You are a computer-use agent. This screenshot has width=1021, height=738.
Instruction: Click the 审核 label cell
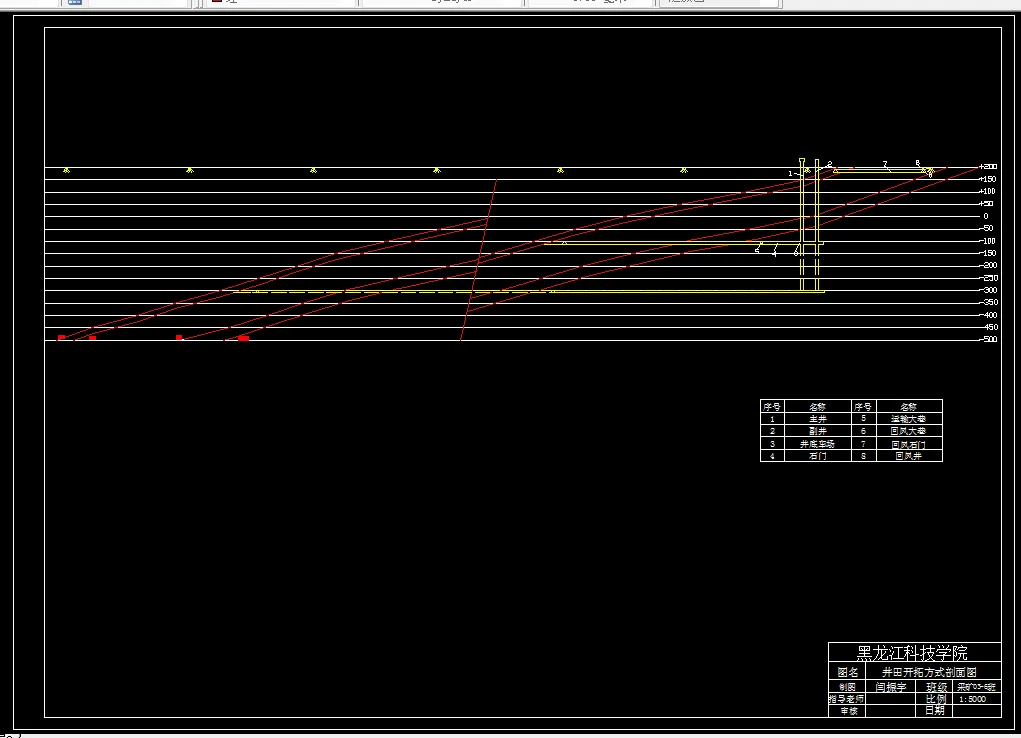click(848, 711)
